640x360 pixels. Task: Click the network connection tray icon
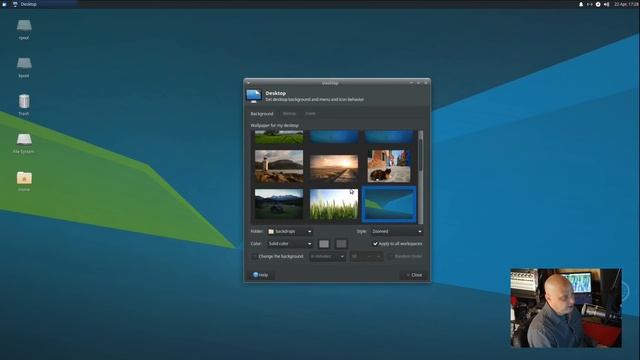(x=589, y=4)
